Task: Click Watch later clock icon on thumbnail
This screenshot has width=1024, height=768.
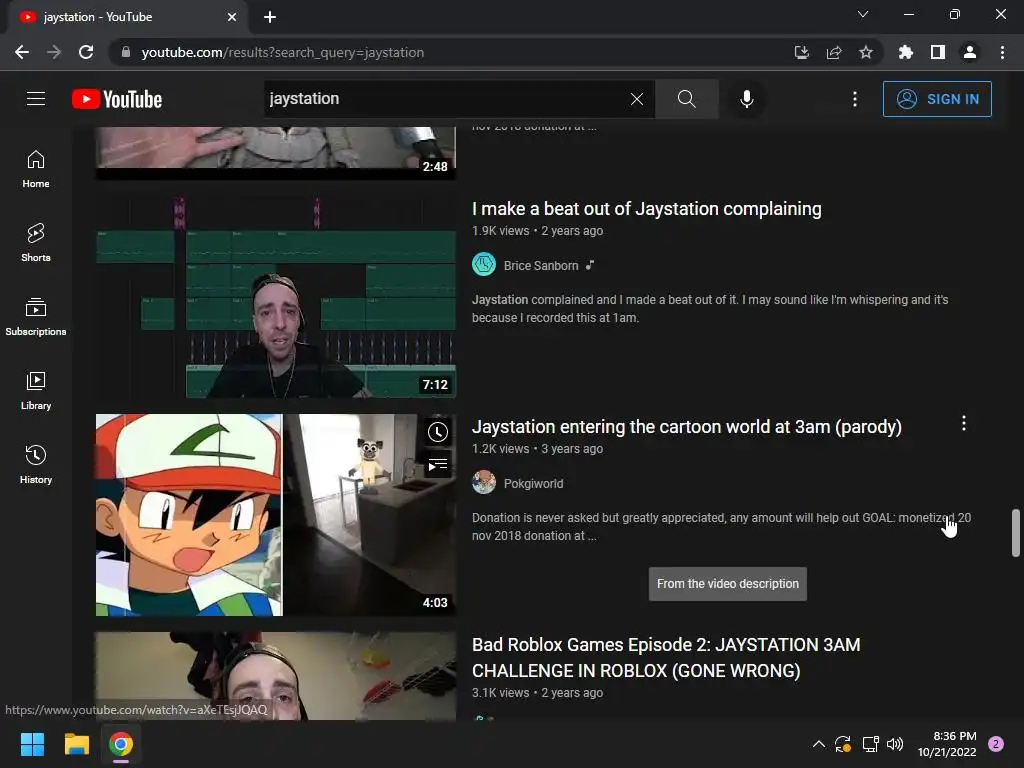Action: pos(438,432)
